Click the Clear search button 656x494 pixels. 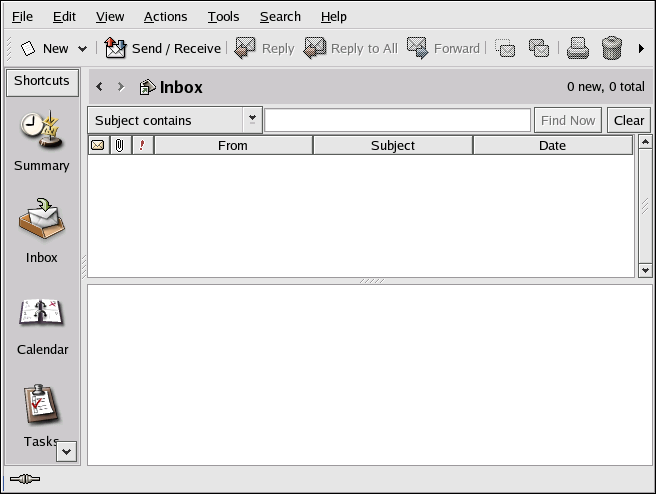click(x=628, y=120)
